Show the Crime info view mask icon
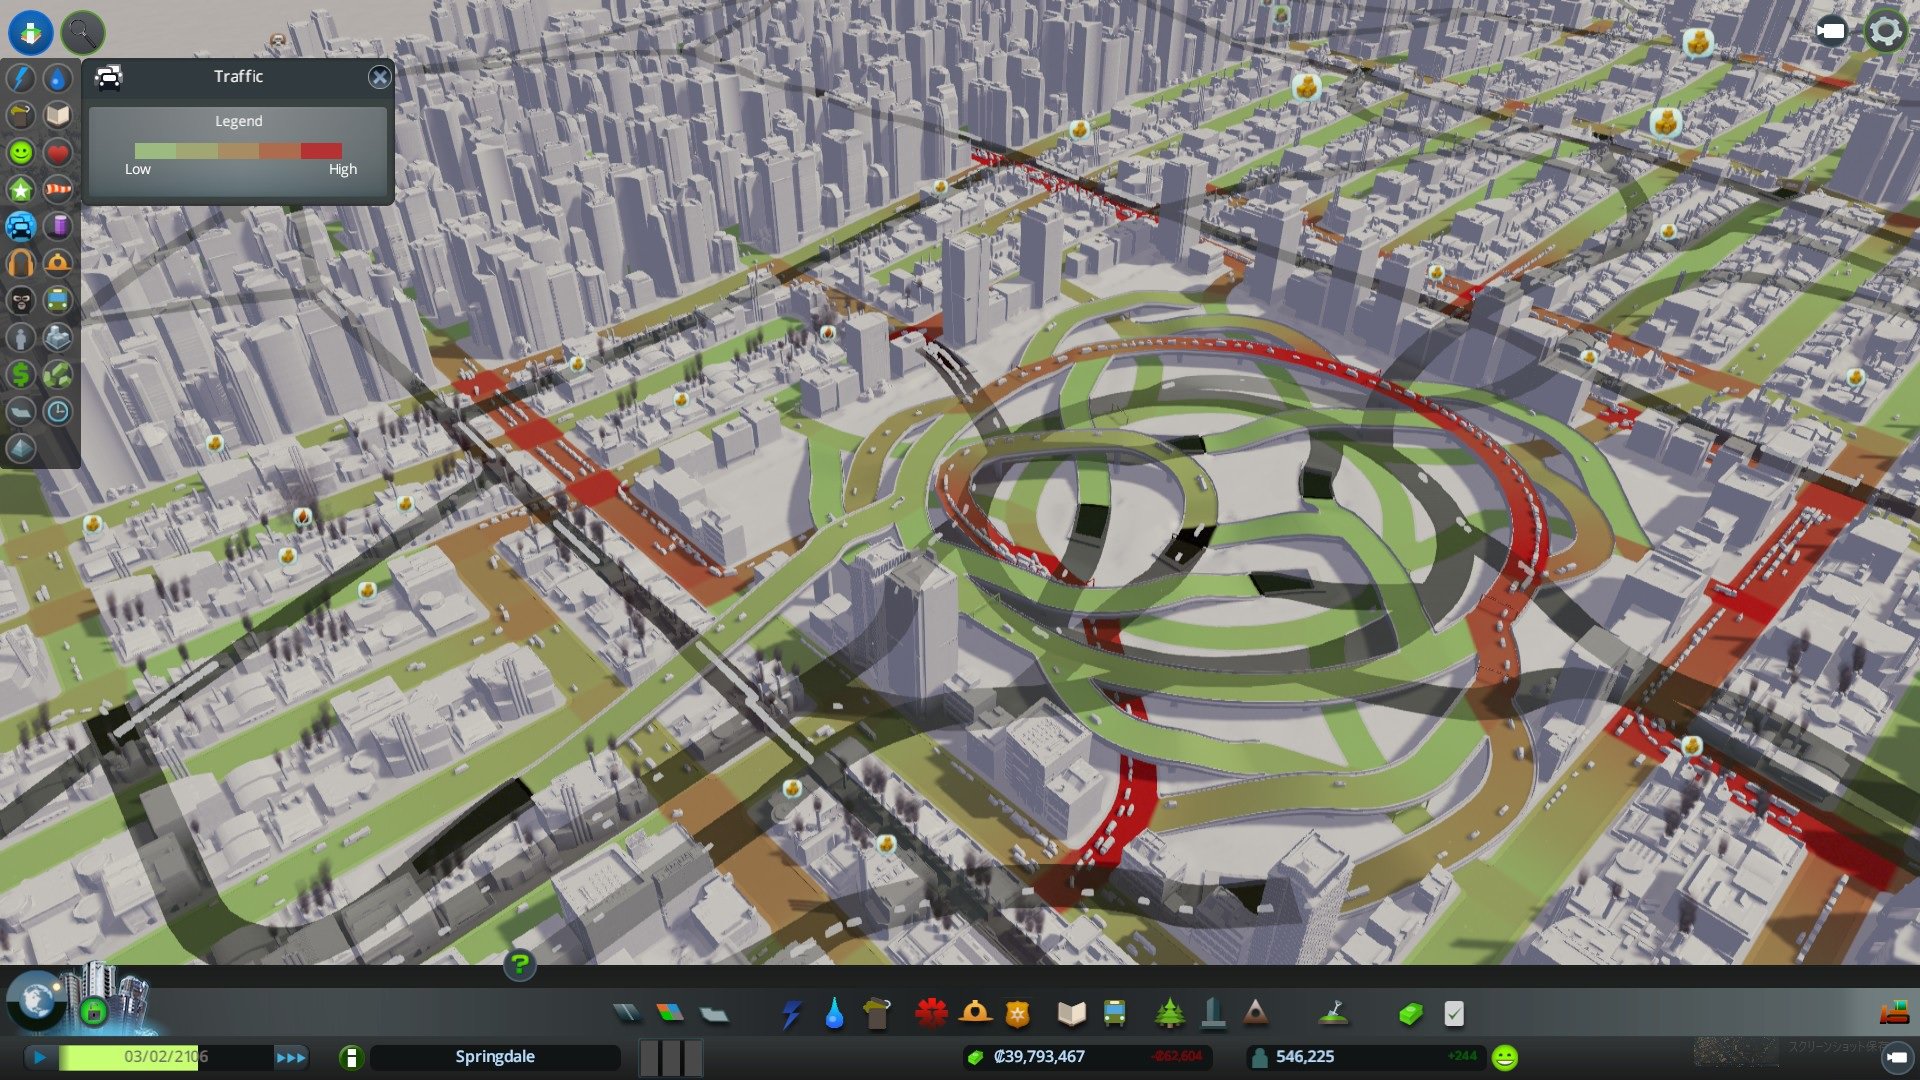 tap(21, 300)
